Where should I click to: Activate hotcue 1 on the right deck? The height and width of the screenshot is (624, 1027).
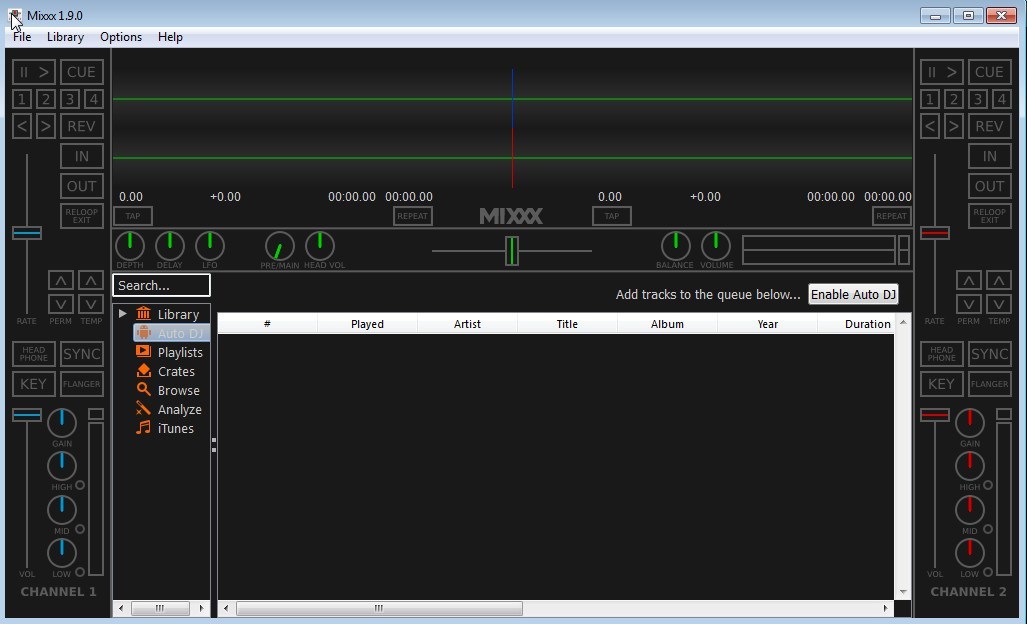point(928,98)
